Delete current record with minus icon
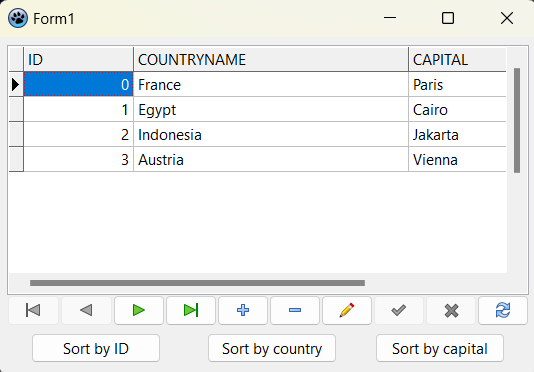The width and height of the screenshot is (534, 372). coord(295,310)
